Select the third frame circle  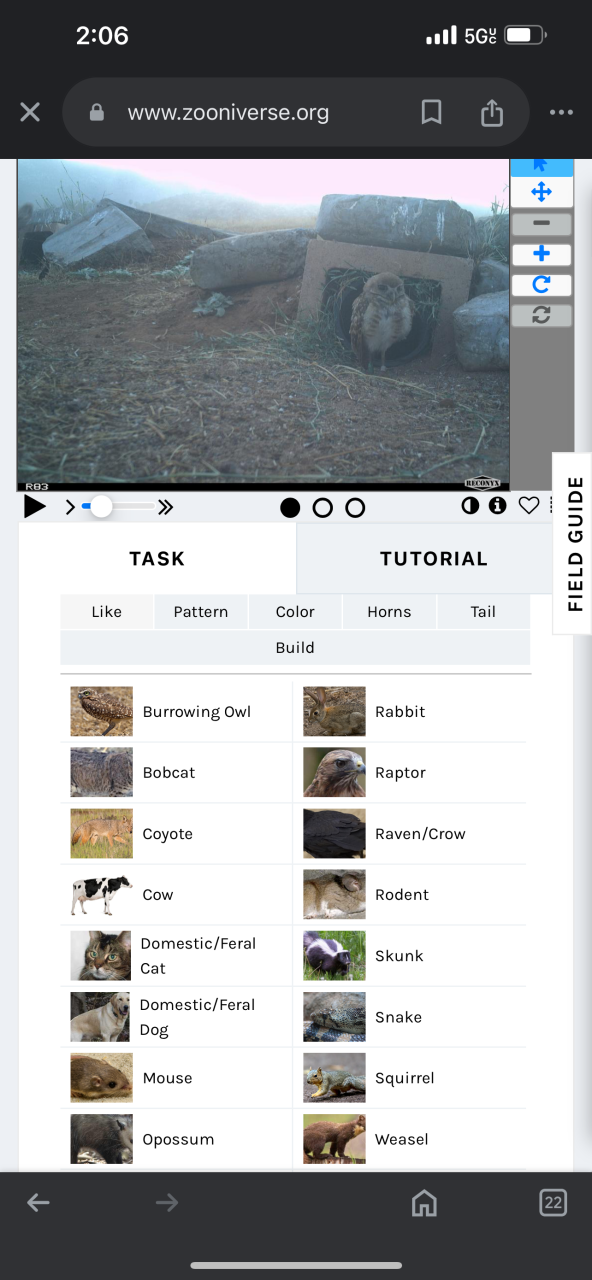(355, 508)
